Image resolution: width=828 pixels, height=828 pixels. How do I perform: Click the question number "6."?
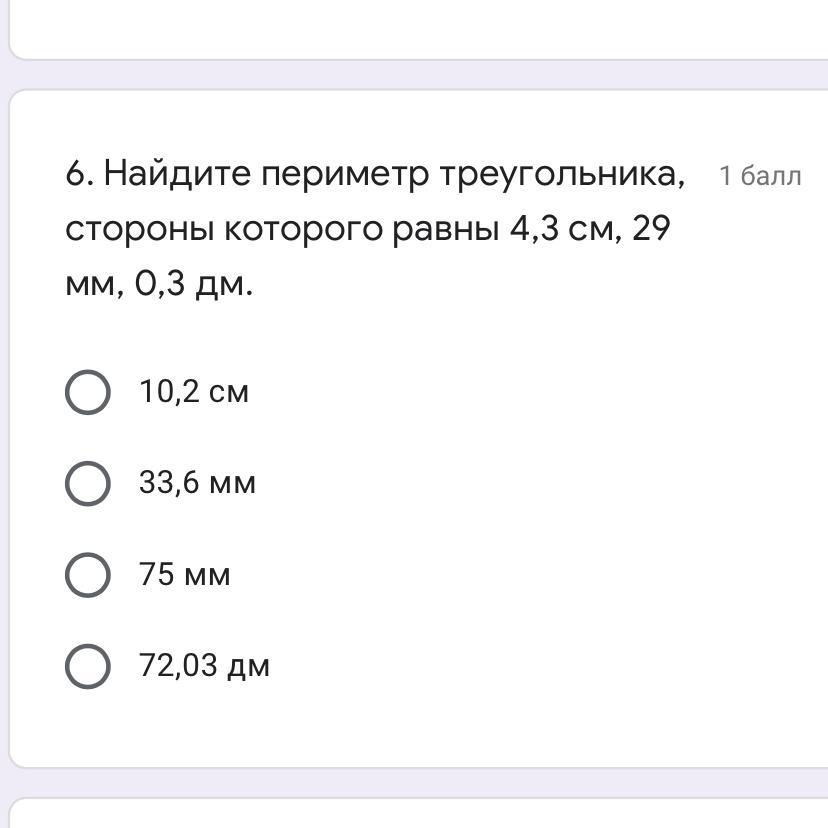80,175
